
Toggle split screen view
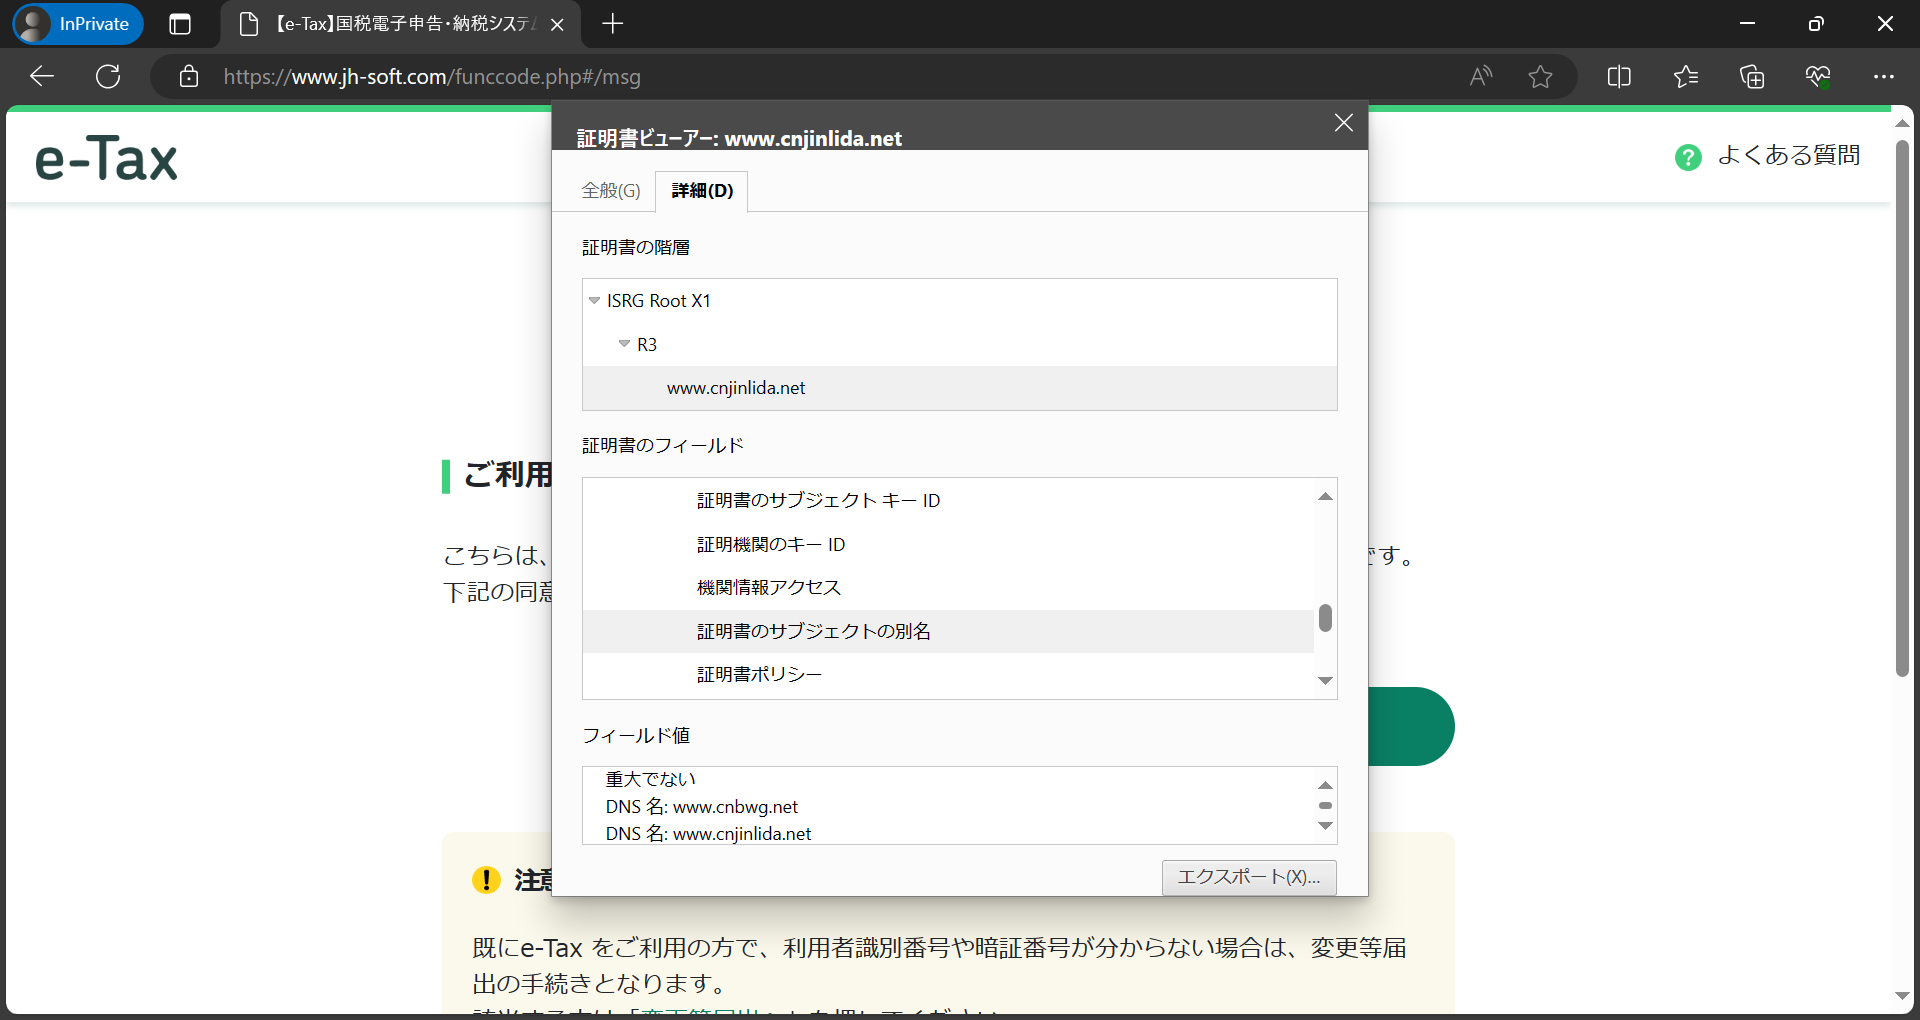coord(1619,76)
